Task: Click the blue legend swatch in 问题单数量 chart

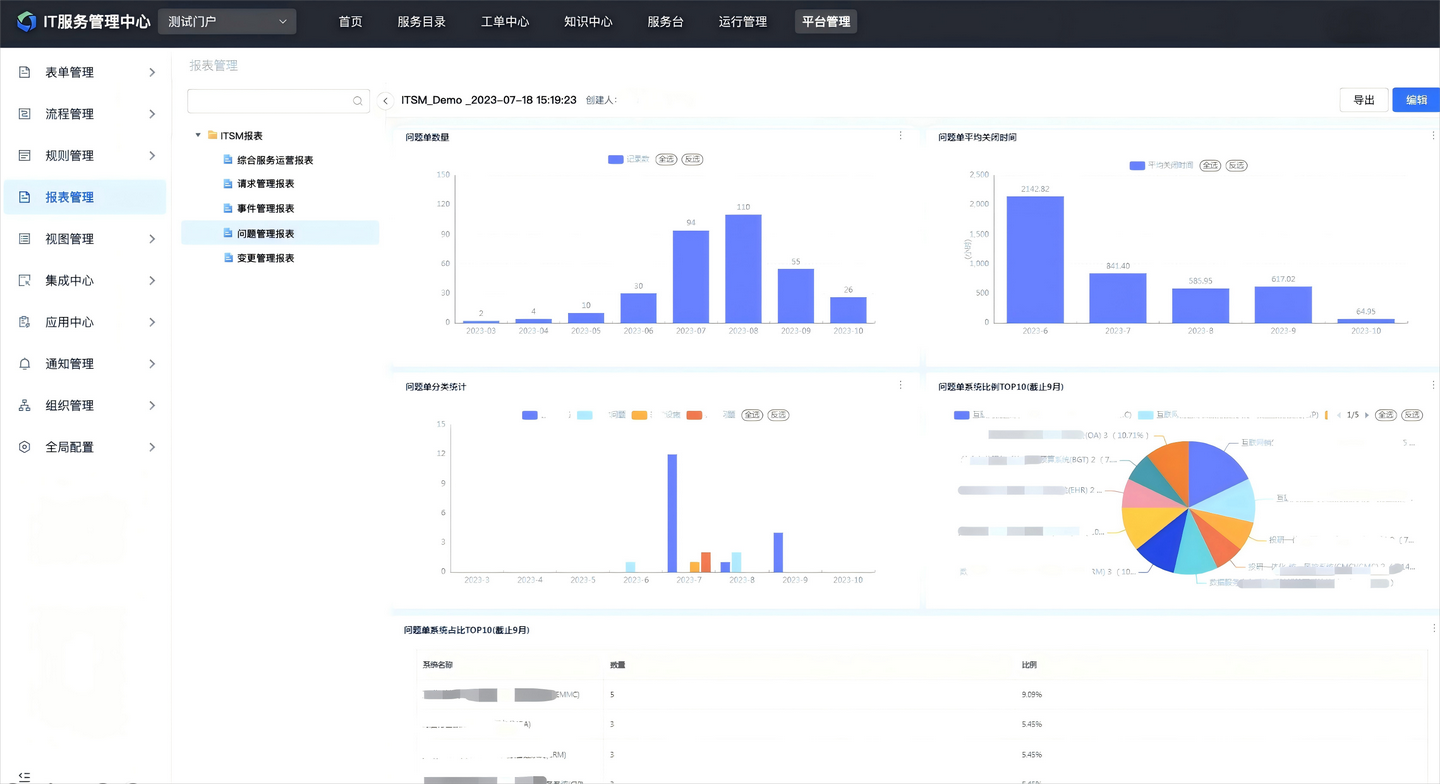Action: click(616, 159)
